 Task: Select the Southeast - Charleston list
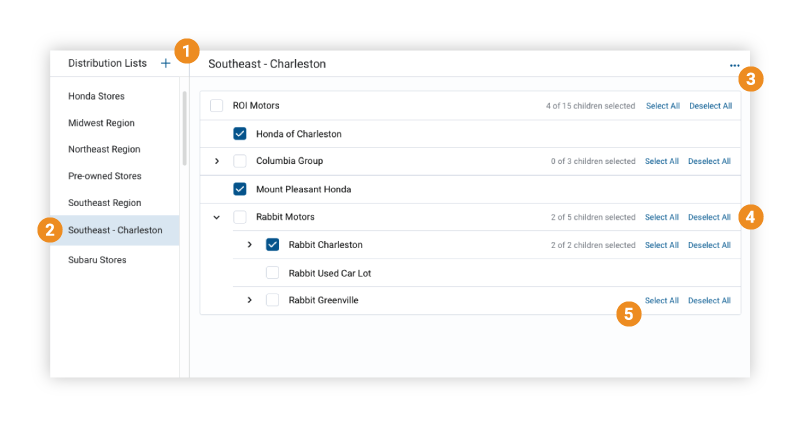(115, 230)
